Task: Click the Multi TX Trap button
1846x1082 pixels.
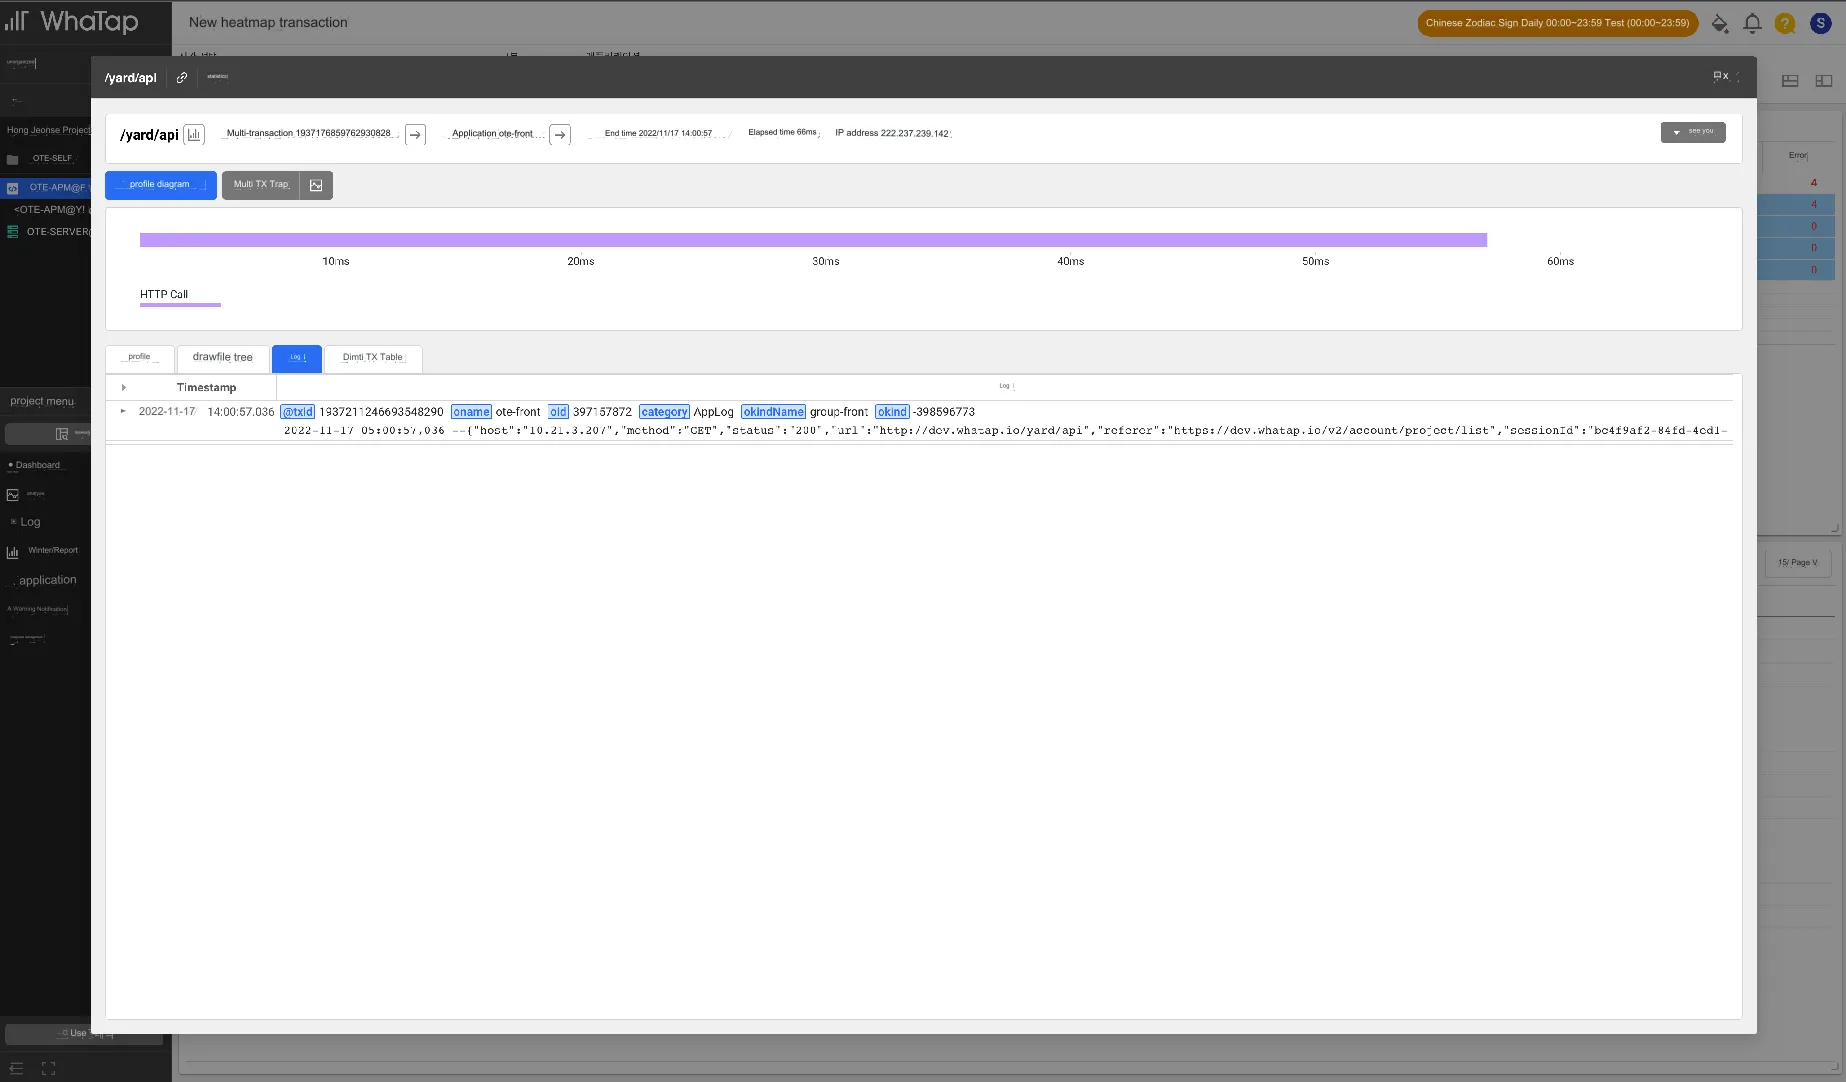Action: (x=261, y=185)
